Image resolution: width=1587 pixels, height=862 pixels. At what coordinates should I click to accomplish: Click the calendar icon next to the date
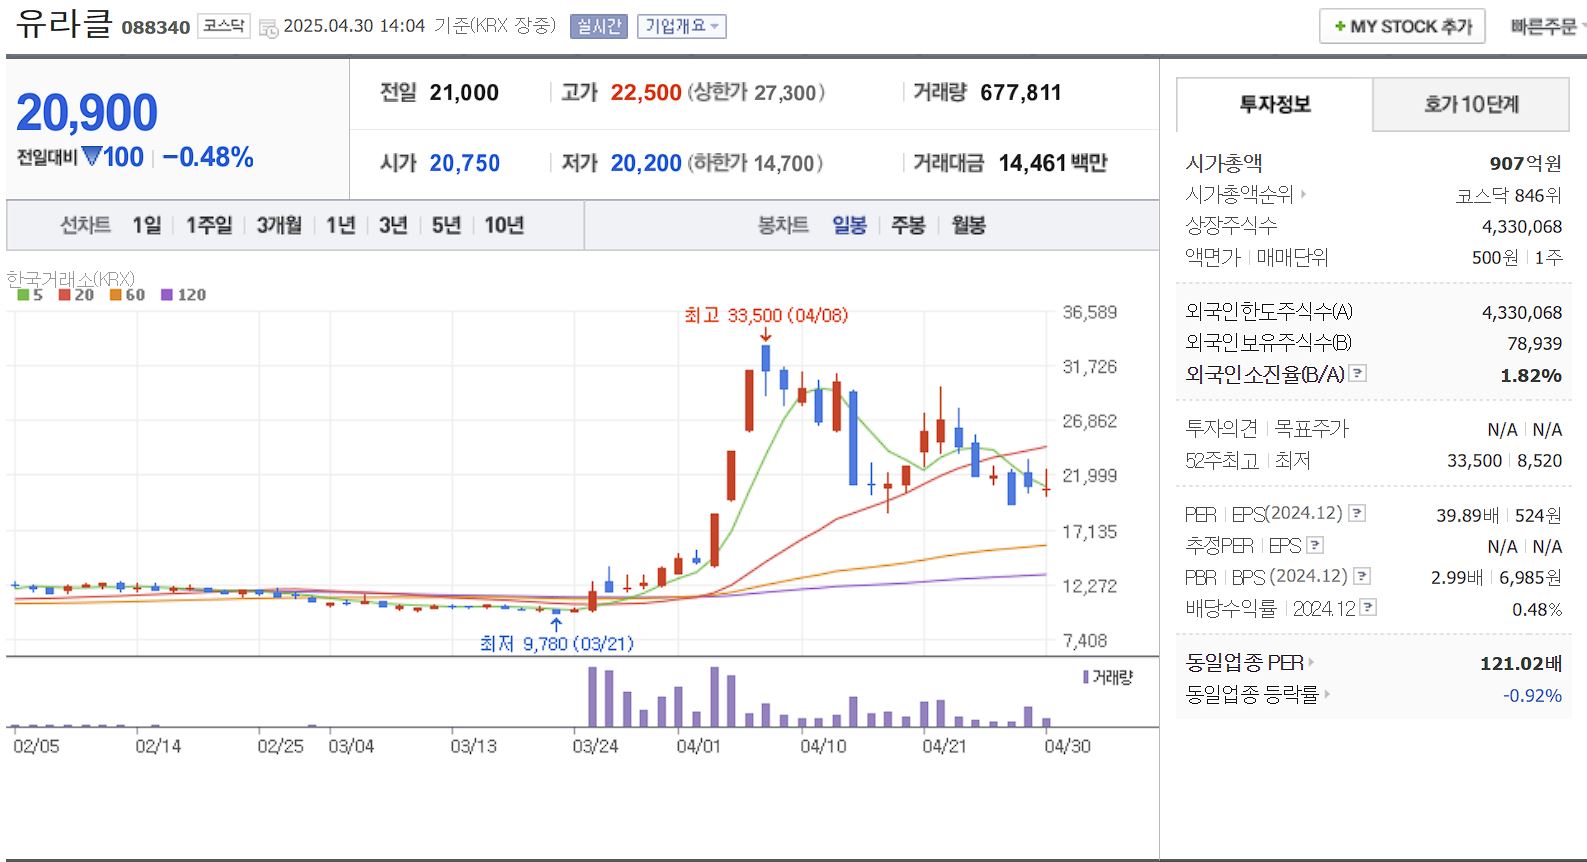(x=268, y=28)
